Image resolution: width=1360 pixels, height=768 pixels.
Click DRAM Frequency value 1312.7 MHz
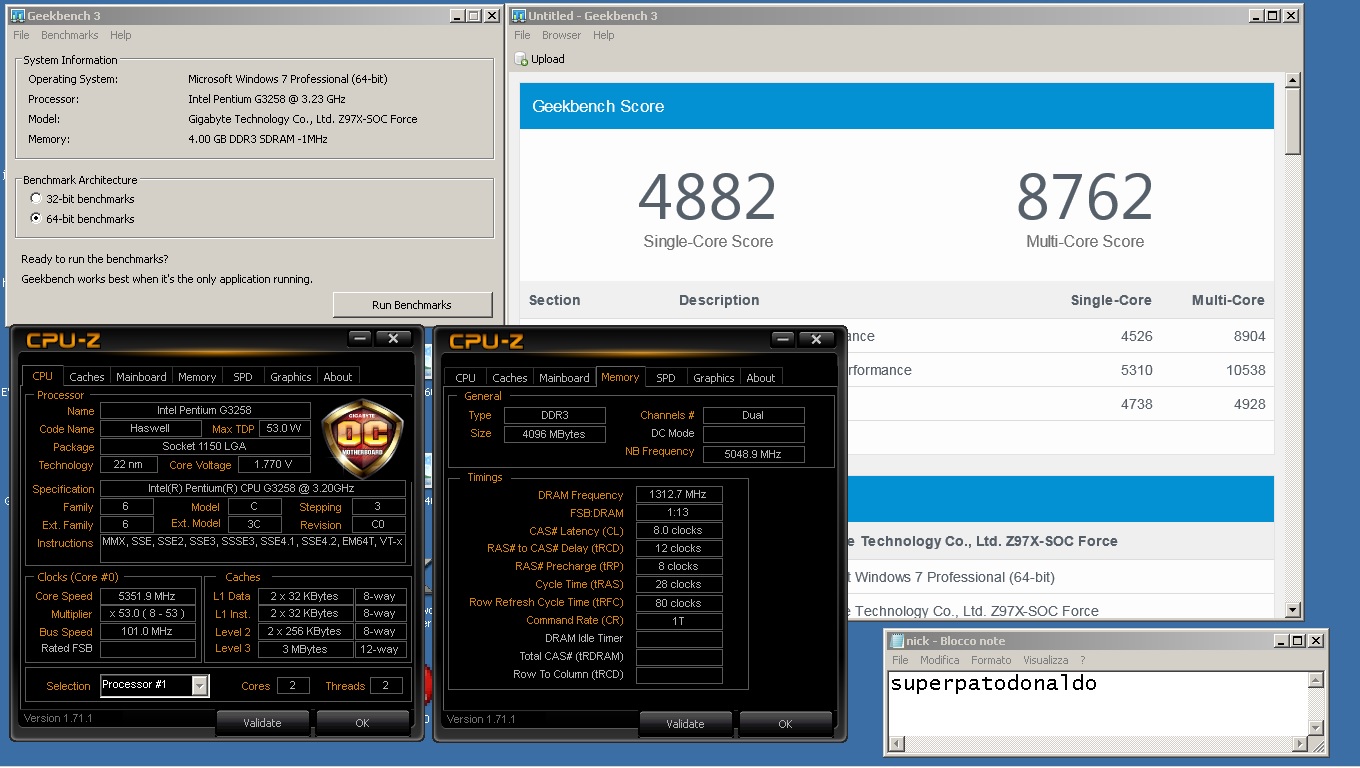pos(679,494)
